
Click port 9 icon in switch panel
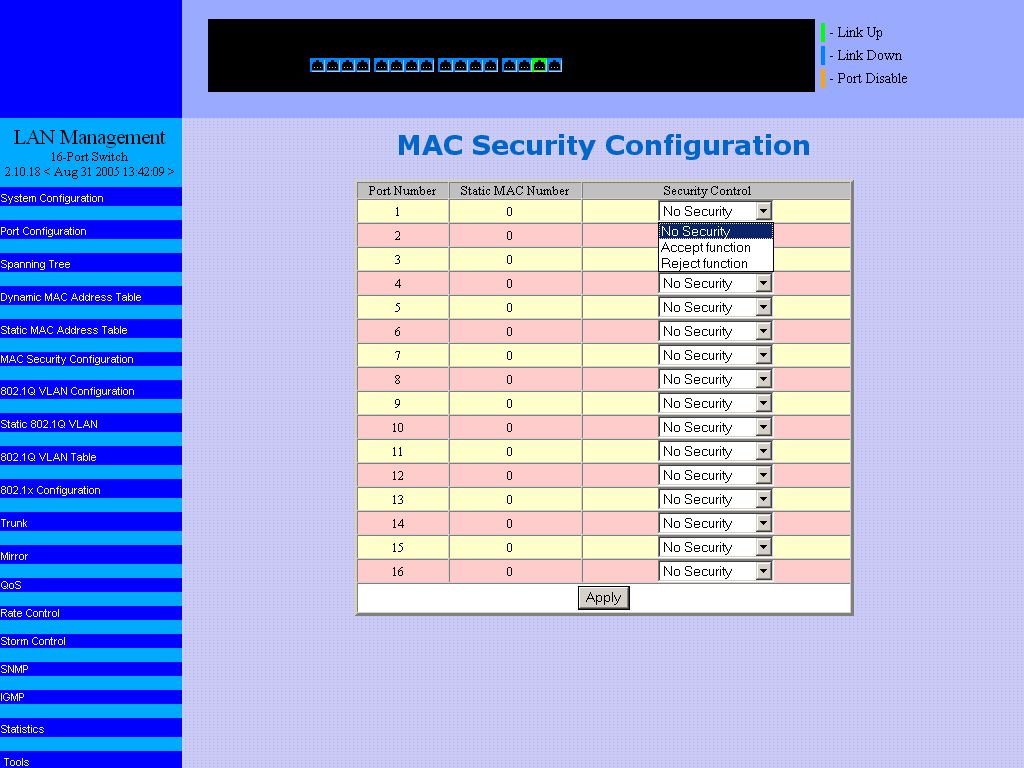click(x=445, y=66)
